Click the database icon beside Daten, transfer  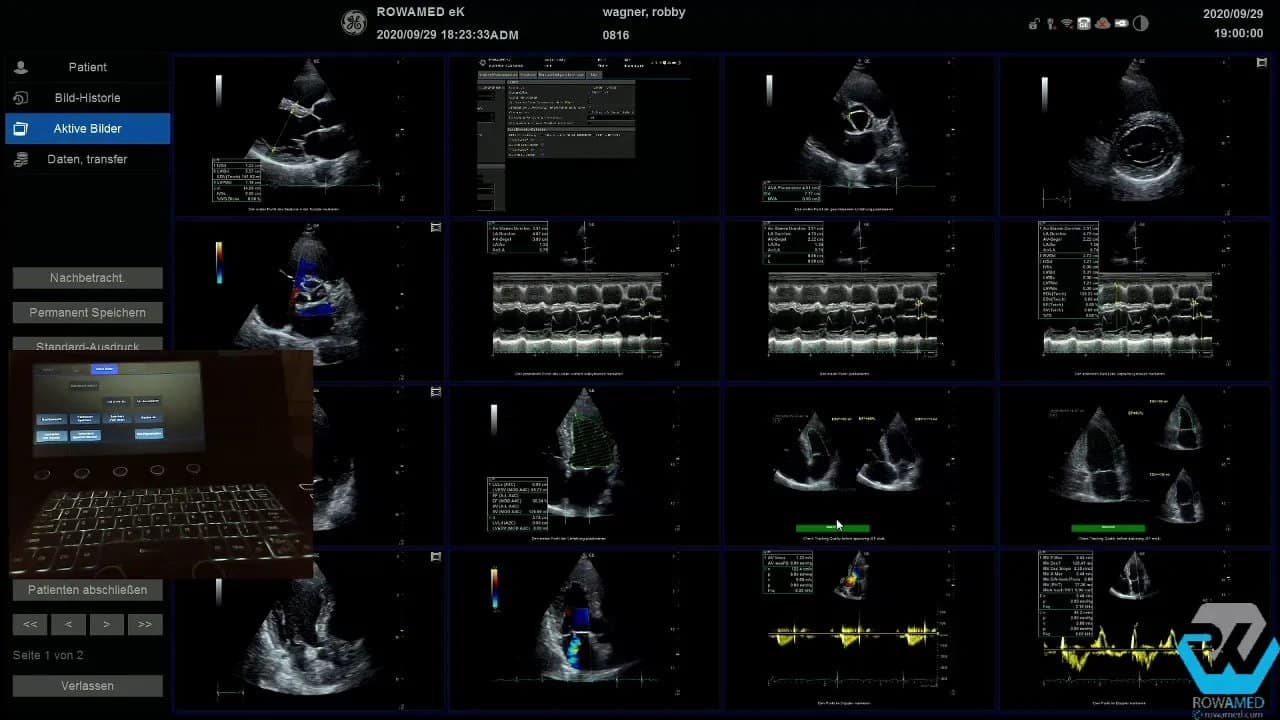click(x=21, y=159)
